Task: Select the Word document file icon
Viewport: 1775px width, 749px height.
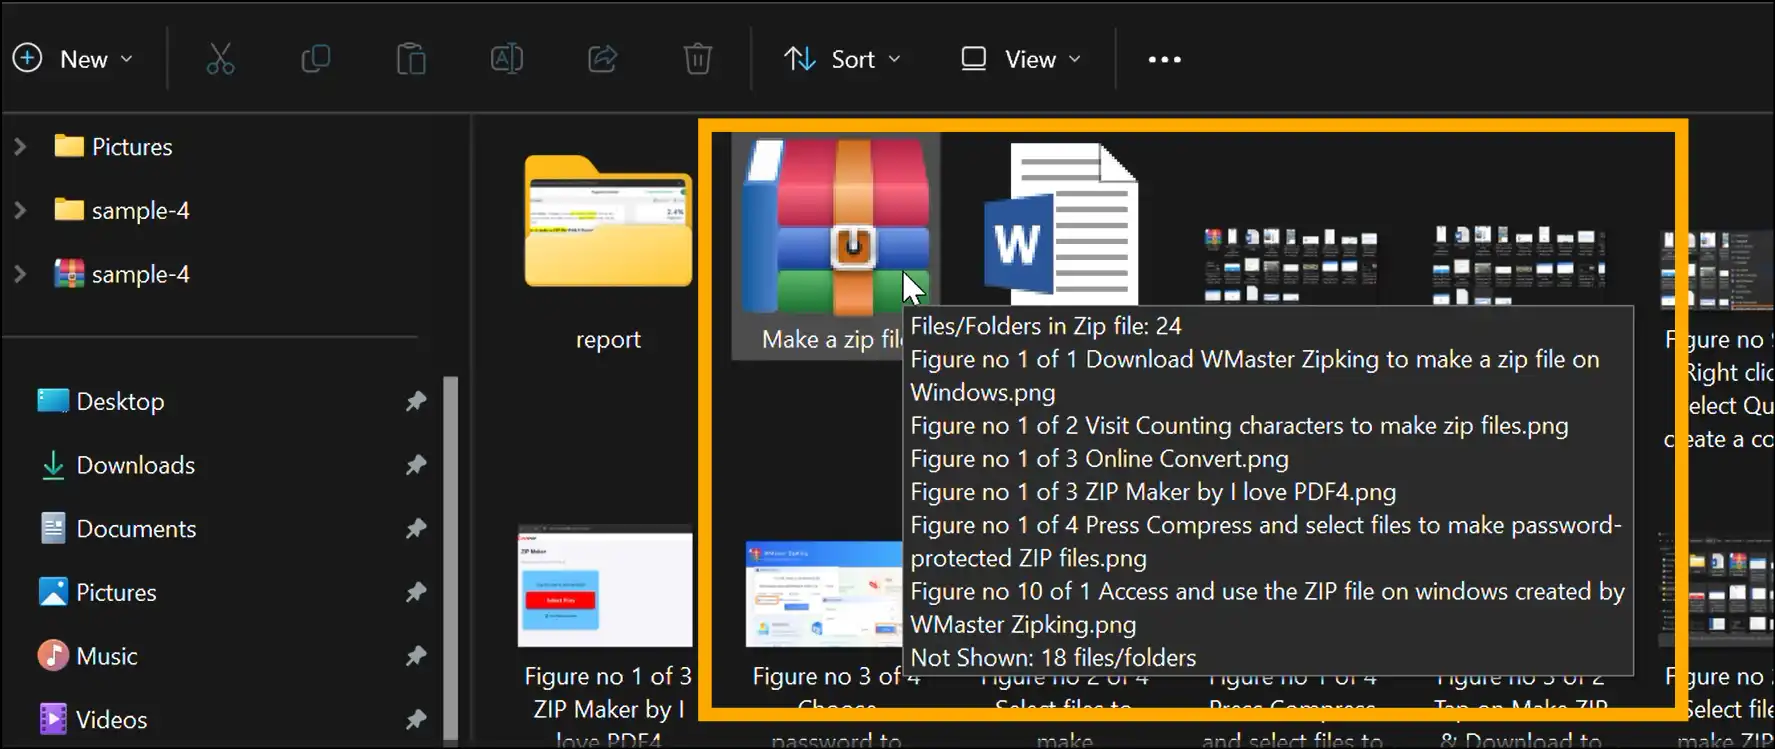Action: coord(1061,223)
